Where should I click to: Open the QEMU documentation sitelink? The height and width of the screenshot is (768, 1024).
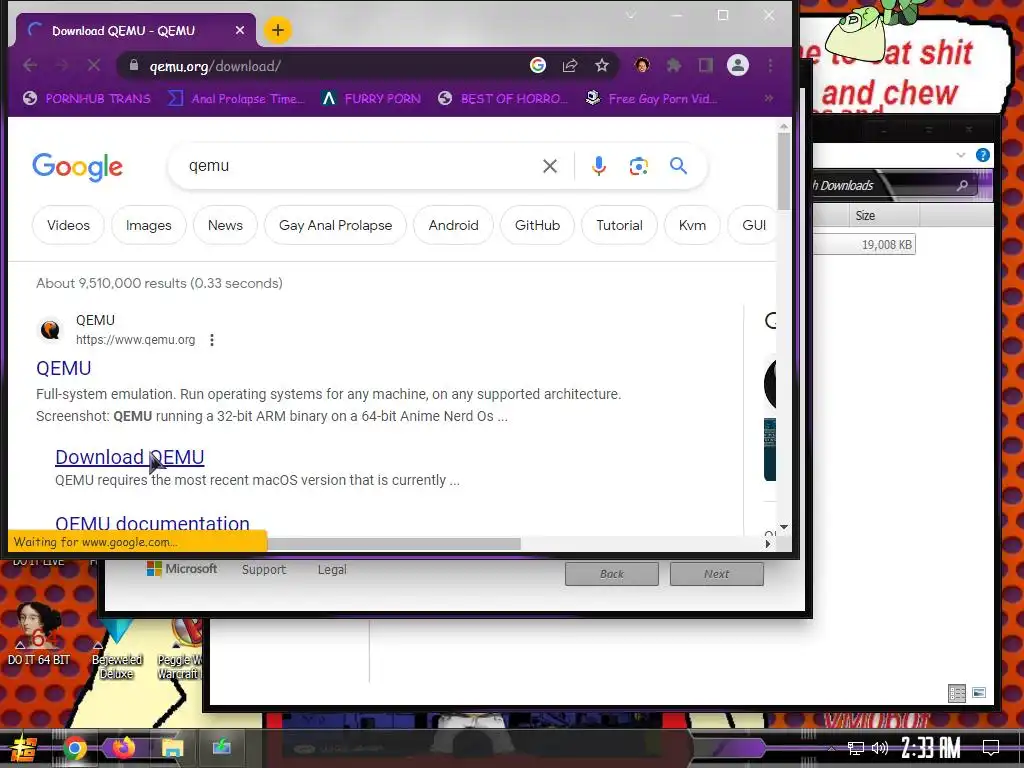152,523
